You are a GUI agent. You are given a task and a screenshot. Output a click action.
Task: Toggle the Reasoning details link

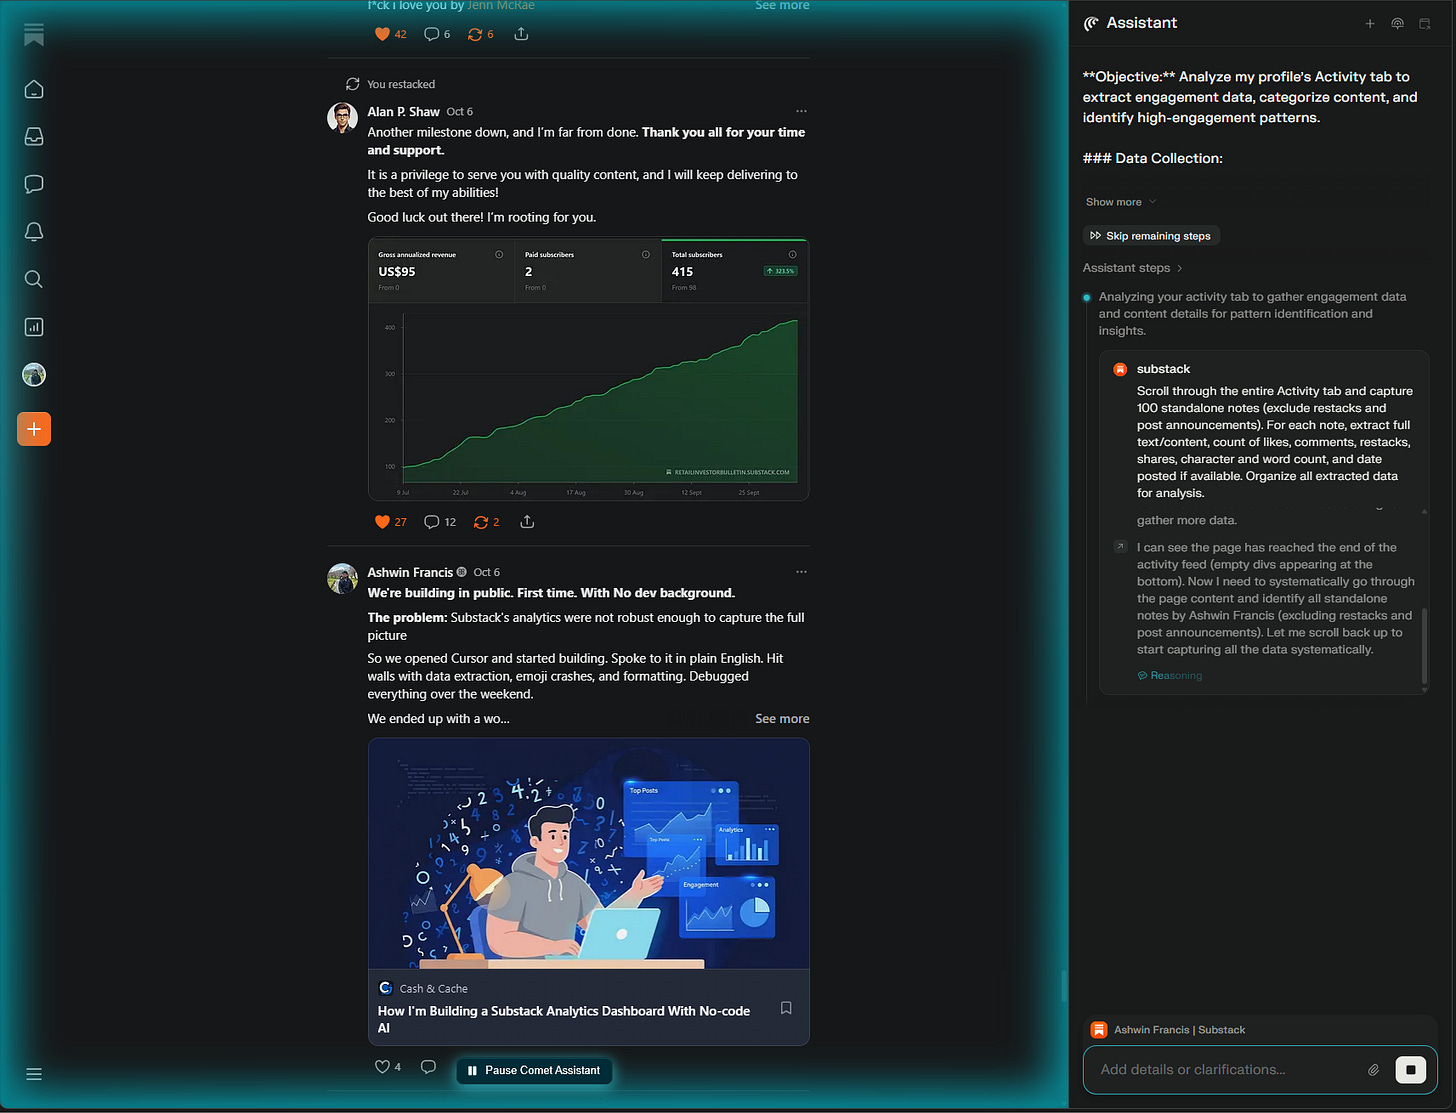click(1170, 676)
